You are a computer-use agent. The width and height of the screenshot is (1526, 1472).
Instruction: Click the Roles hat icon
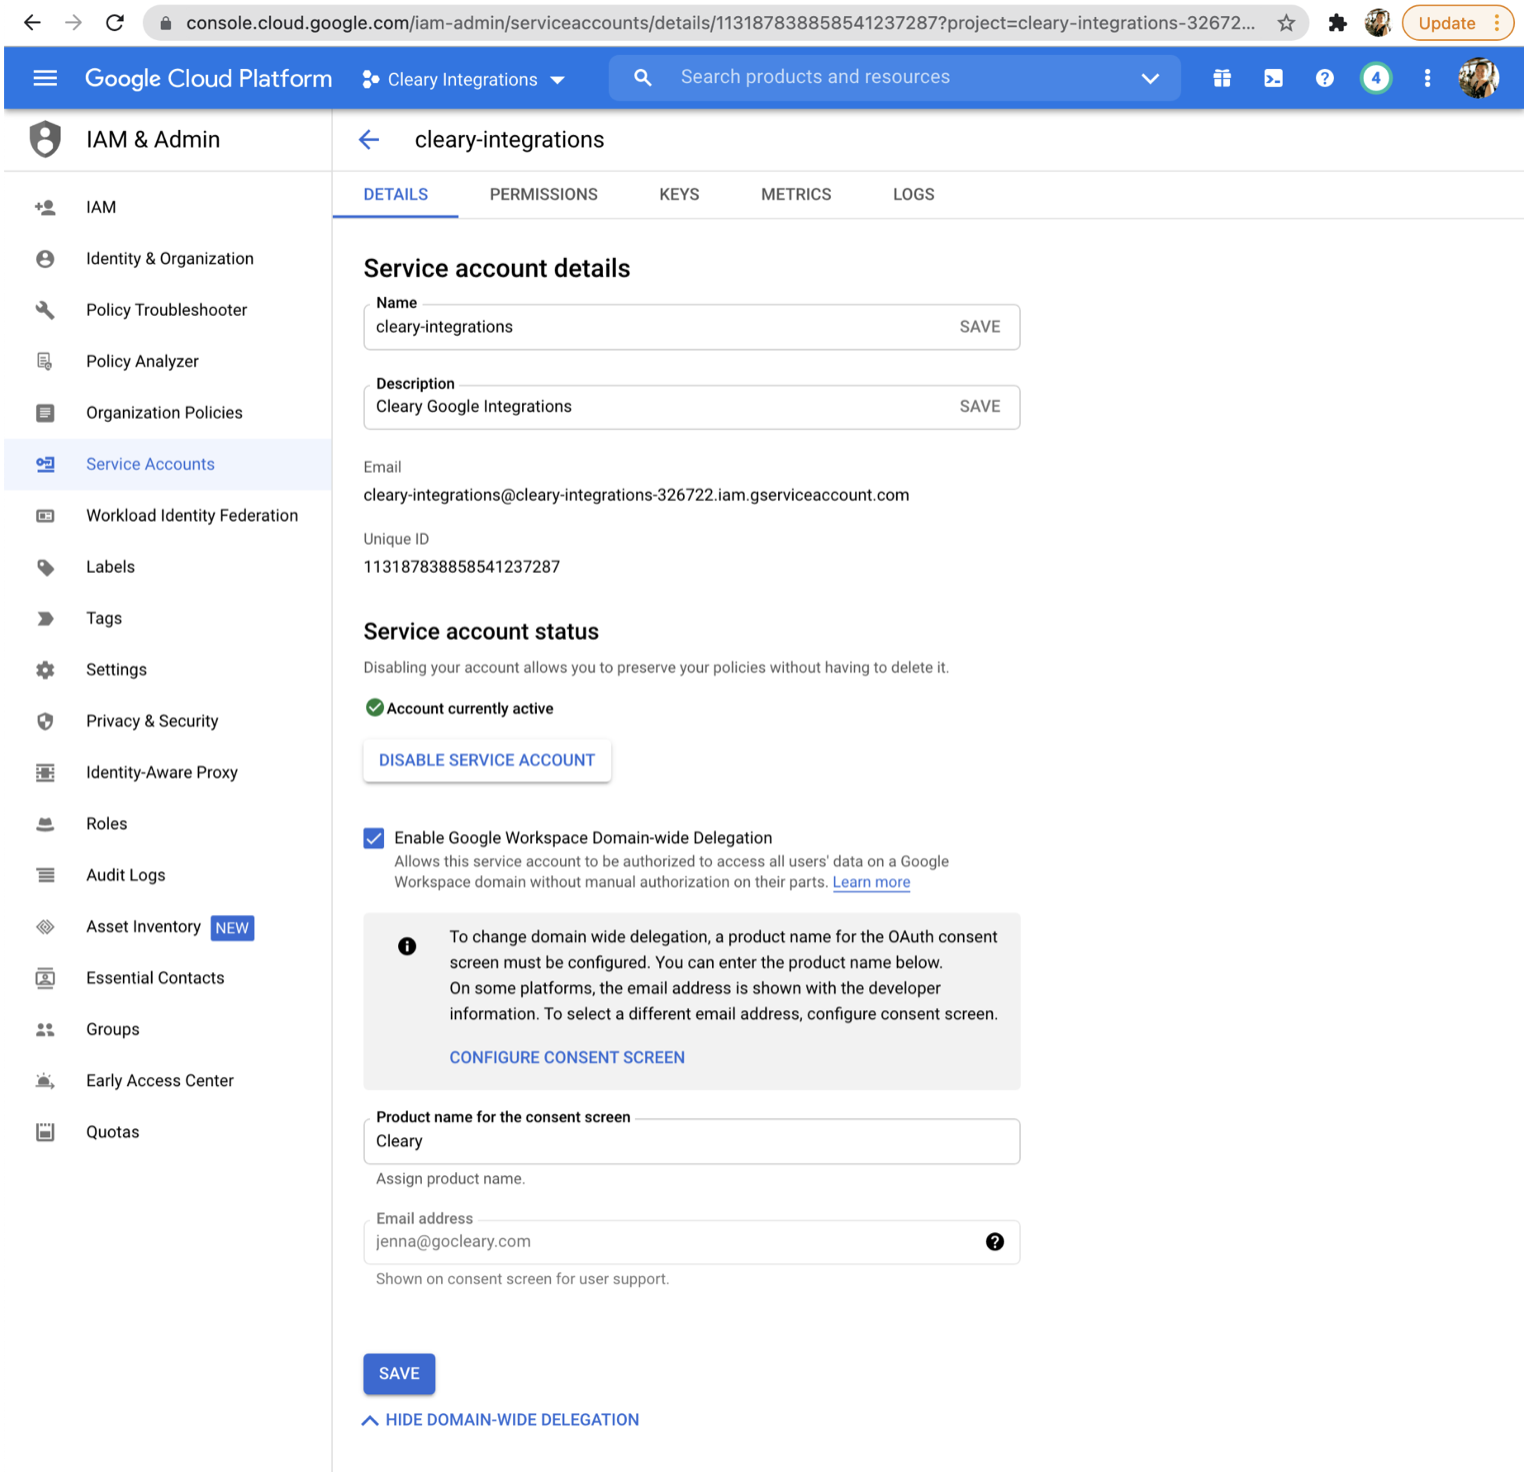[45, 824]
